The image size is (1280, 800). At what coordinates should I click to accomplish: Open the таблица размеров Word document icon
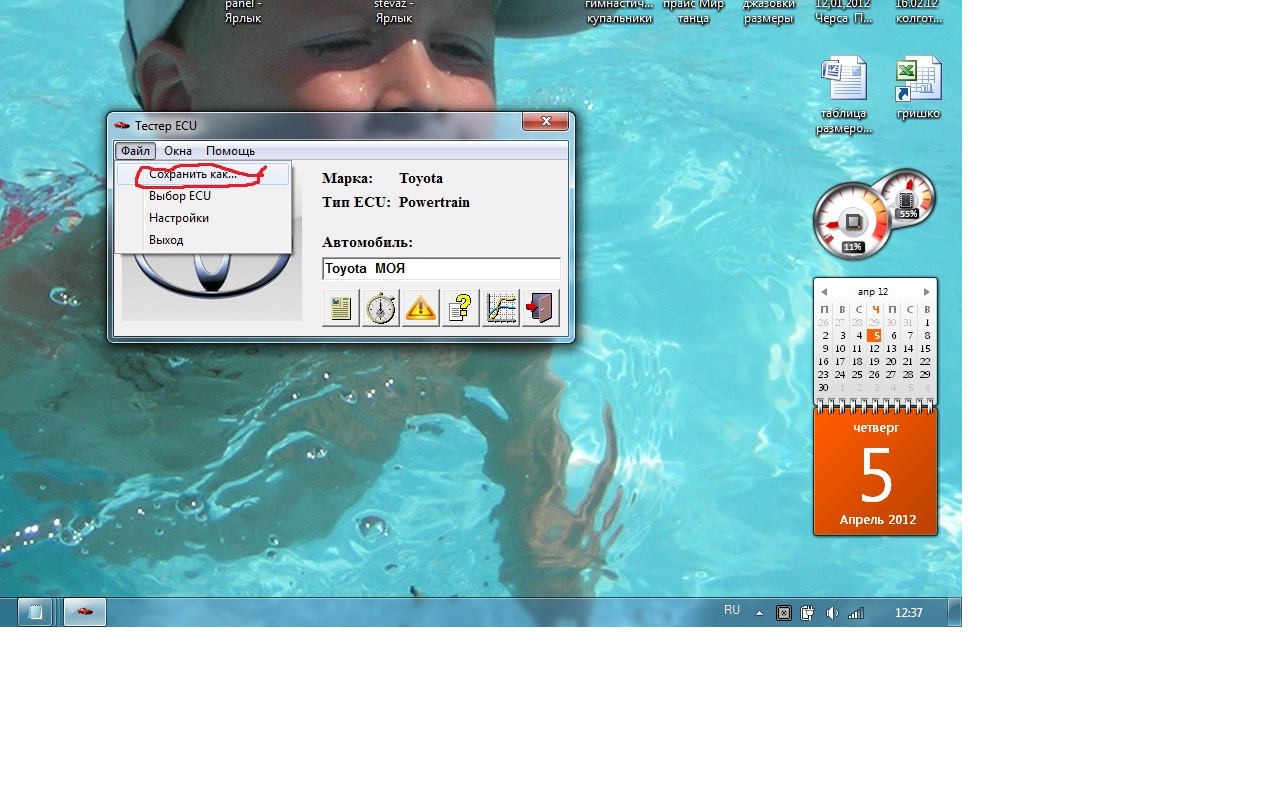844,80
